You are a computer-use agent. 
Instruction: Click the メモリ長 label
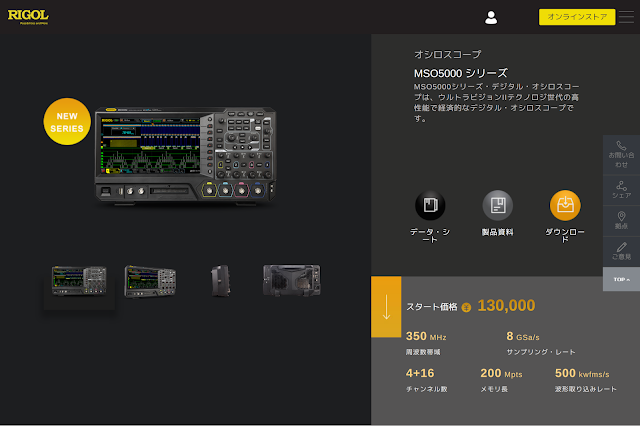[494, 389]
